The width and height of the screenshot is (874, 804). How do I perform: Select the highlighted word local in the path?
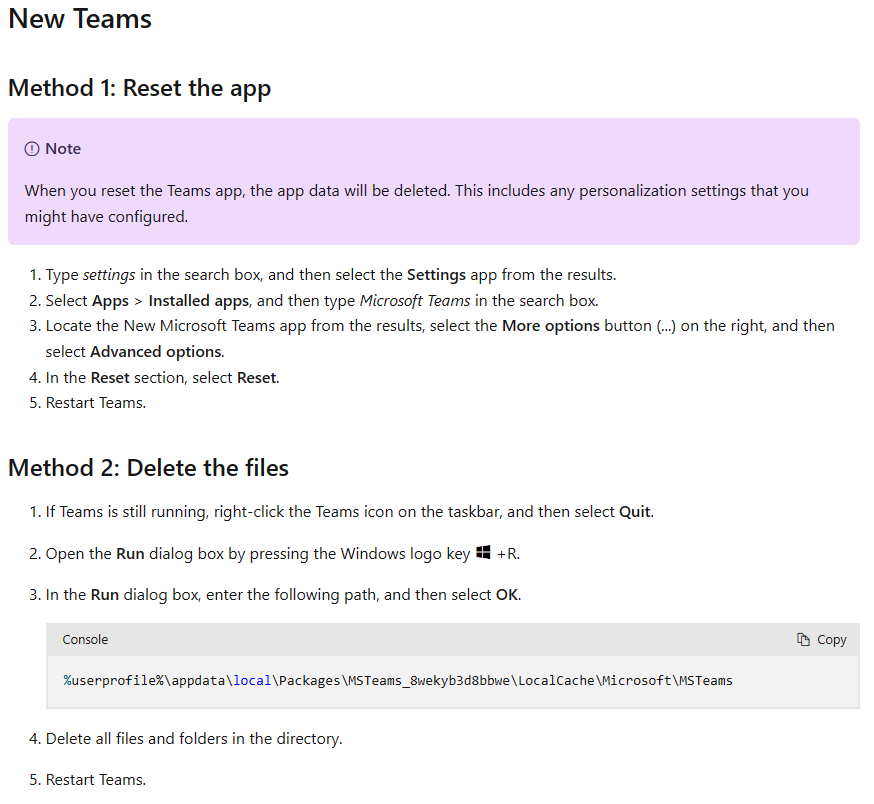click(x=251, y=680)
